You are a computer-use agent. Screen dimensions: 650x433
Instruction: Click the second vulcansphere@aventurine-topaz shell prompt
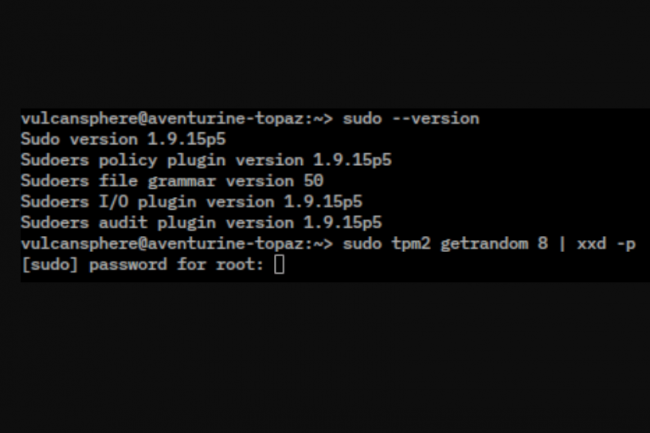[176, 244]
